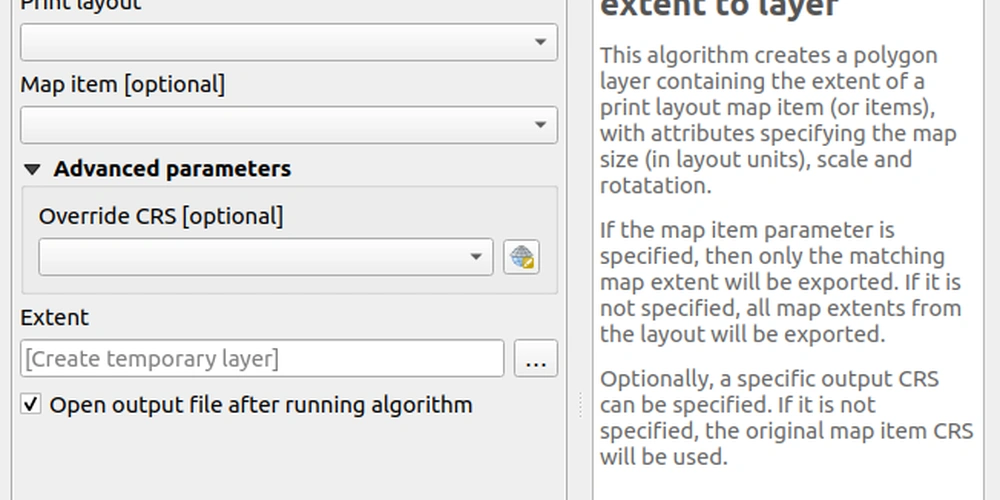1000x500 pixels.
Task: Click the Extent browse '...' button
Action: click(x=536, y=359)
